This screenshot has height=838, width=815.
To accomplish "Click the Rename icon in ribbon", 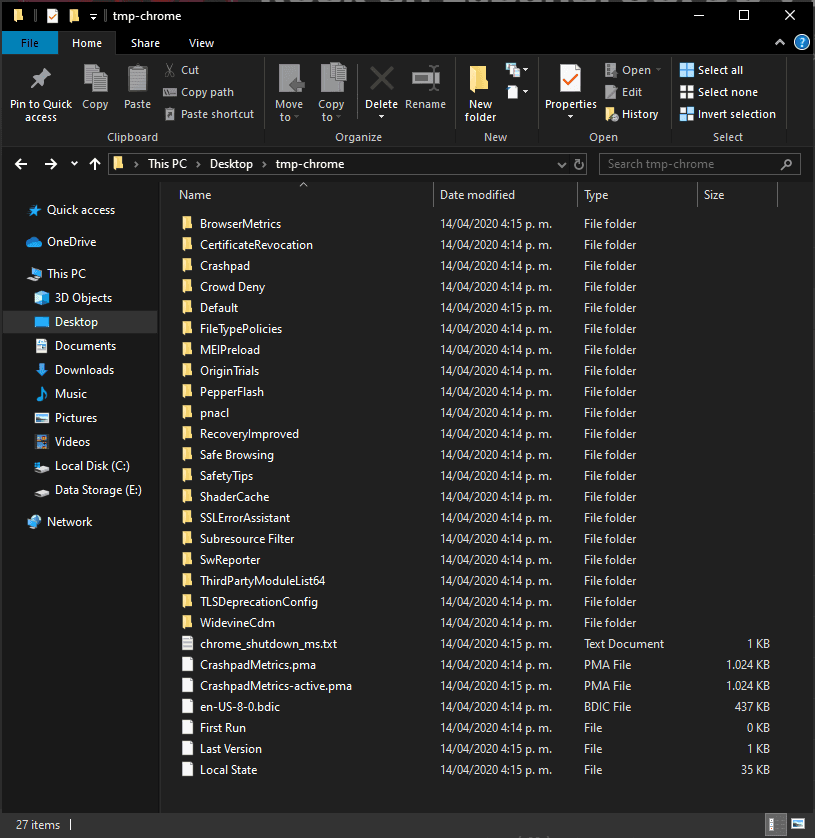I will (x=426, y=80).
